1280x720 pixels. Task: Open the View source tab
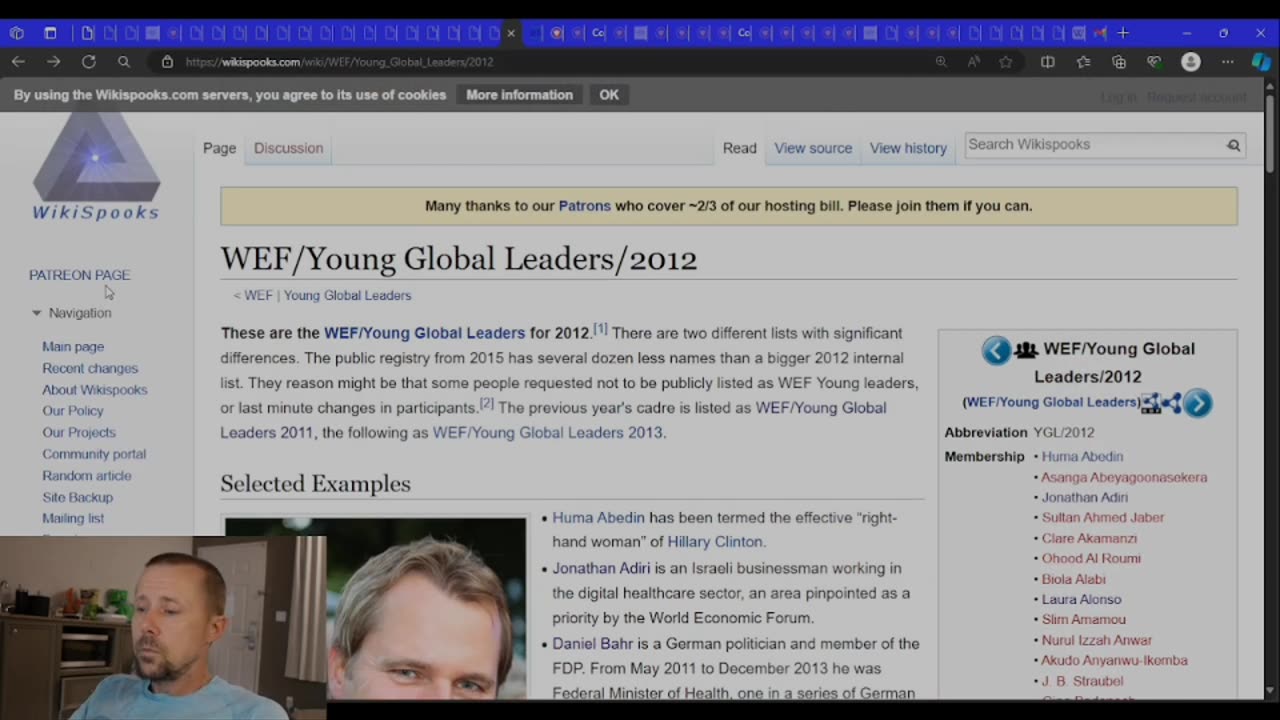[813, 148]
